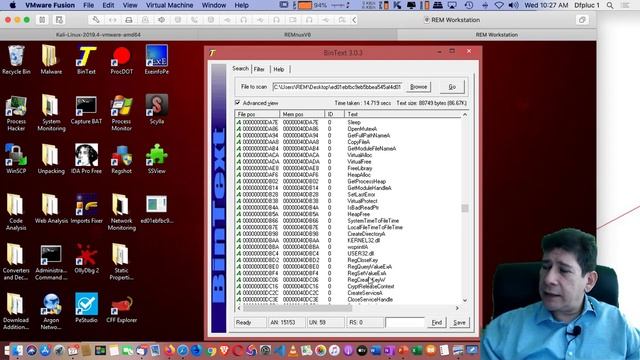The width and height of the screenshot is (640, 360).
Task: Launch WinSCP desktop shortcut
Action: pyautogui.click(x=16, y=159)
